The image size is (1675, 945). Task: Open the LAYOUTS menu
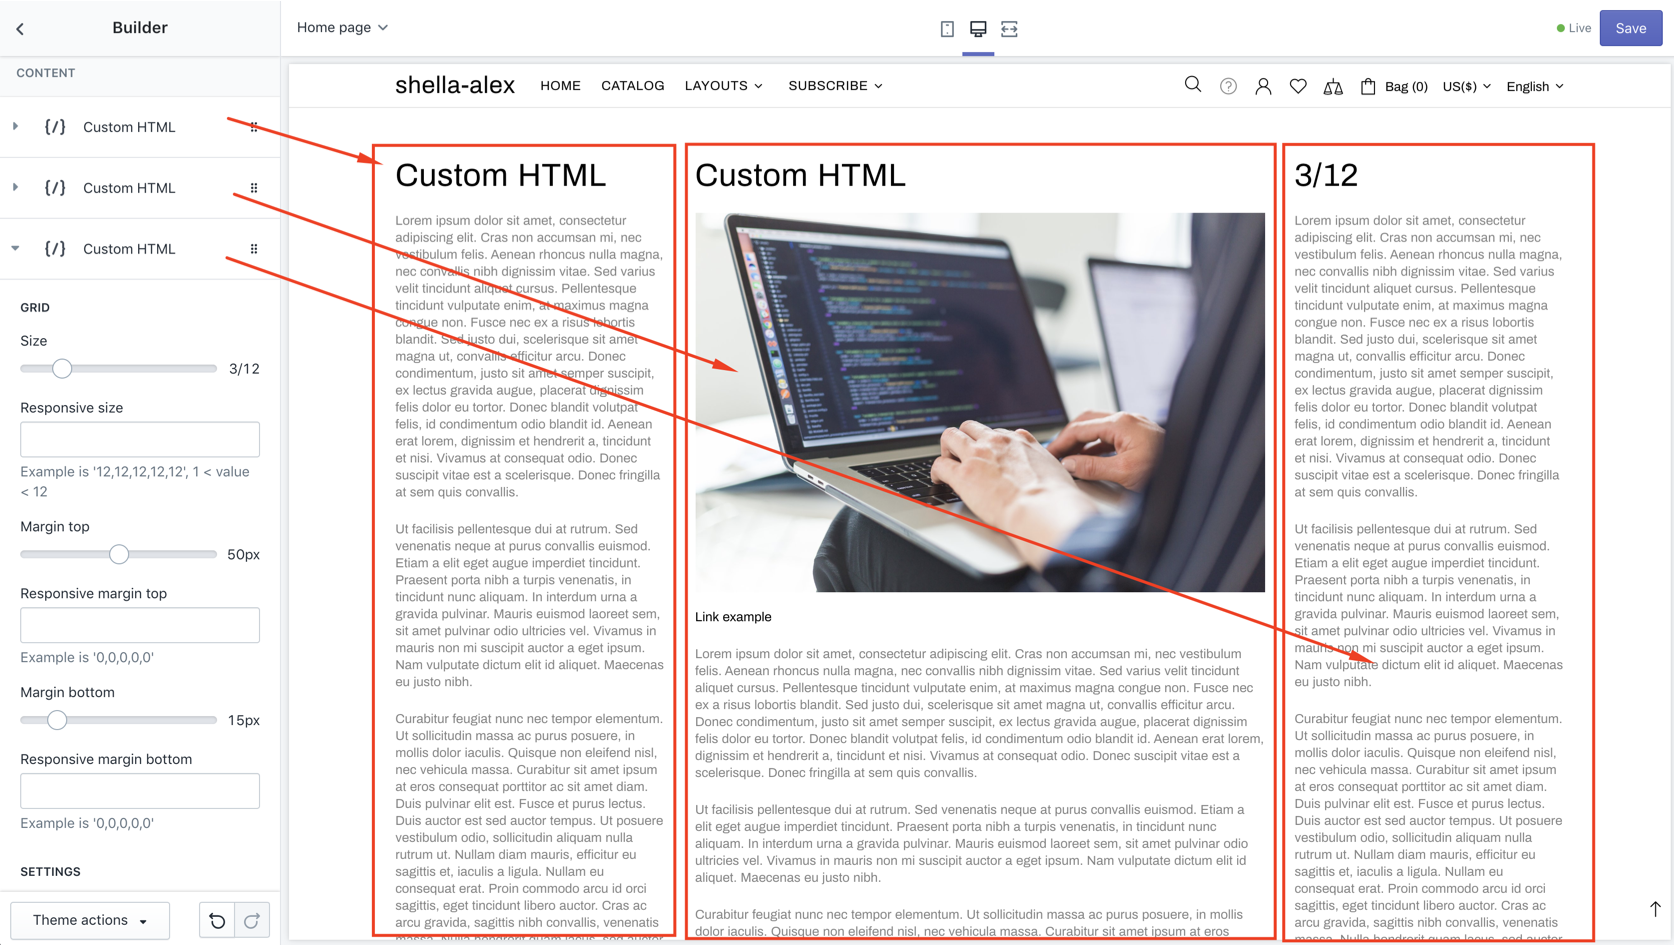click(723, 86)
